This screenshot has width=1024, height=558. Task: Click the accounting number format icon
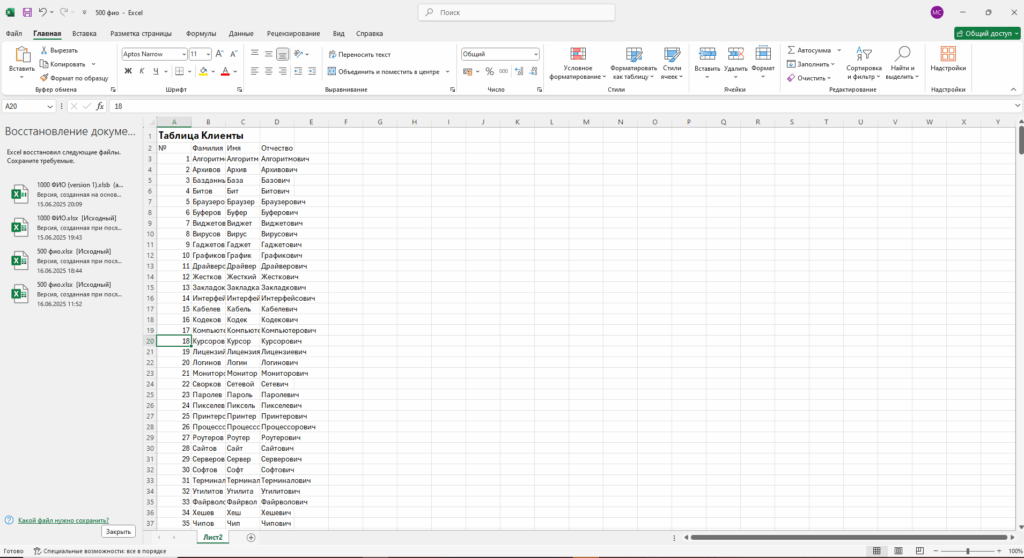tap(468, 71)
